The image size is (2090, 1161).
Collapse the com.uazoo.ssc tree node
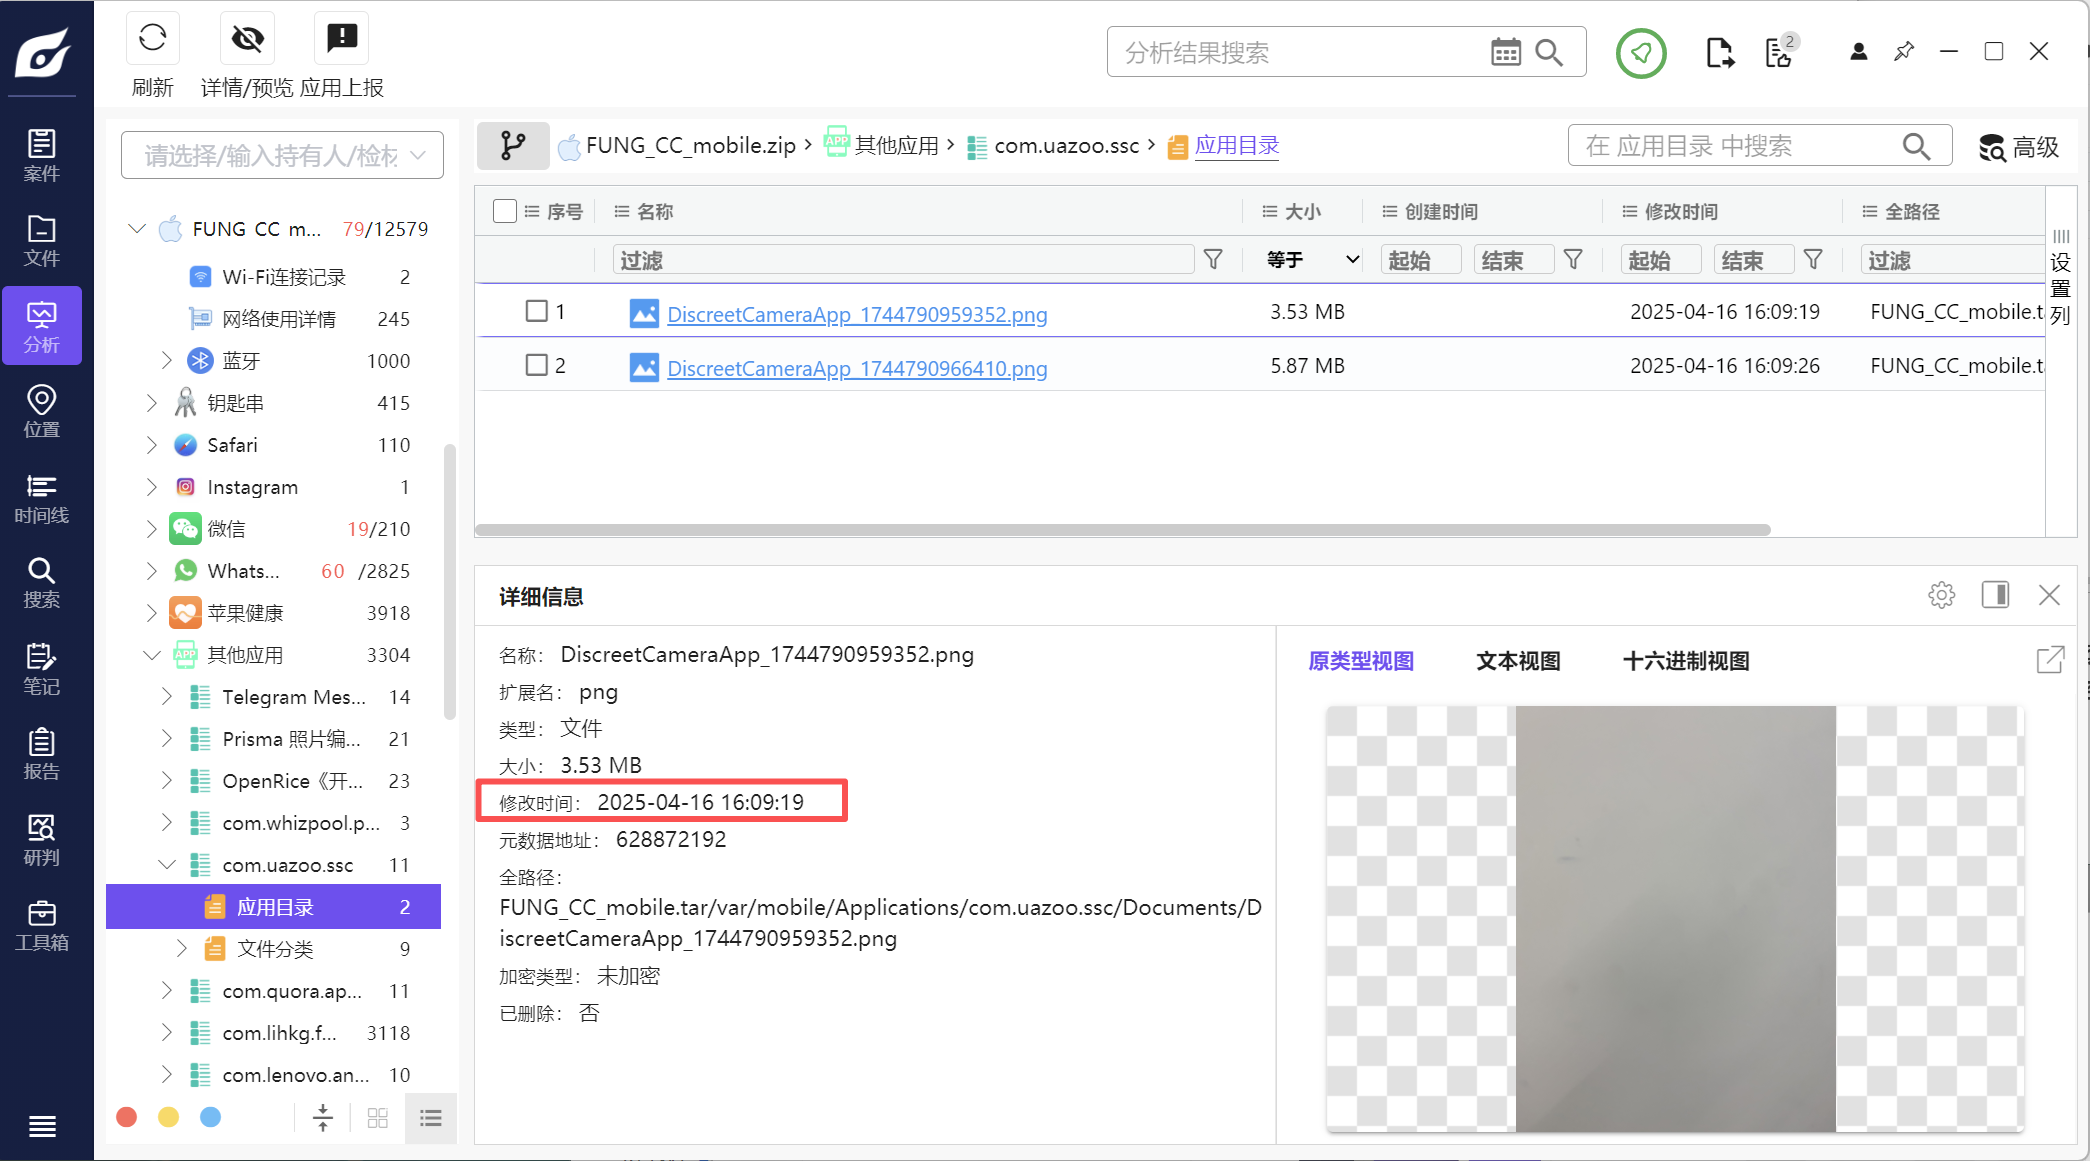[167, 865]
